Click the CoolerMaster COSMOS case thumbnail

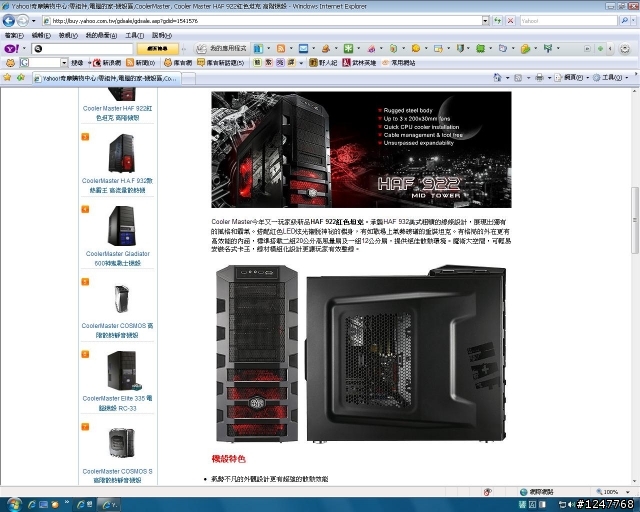121,298
